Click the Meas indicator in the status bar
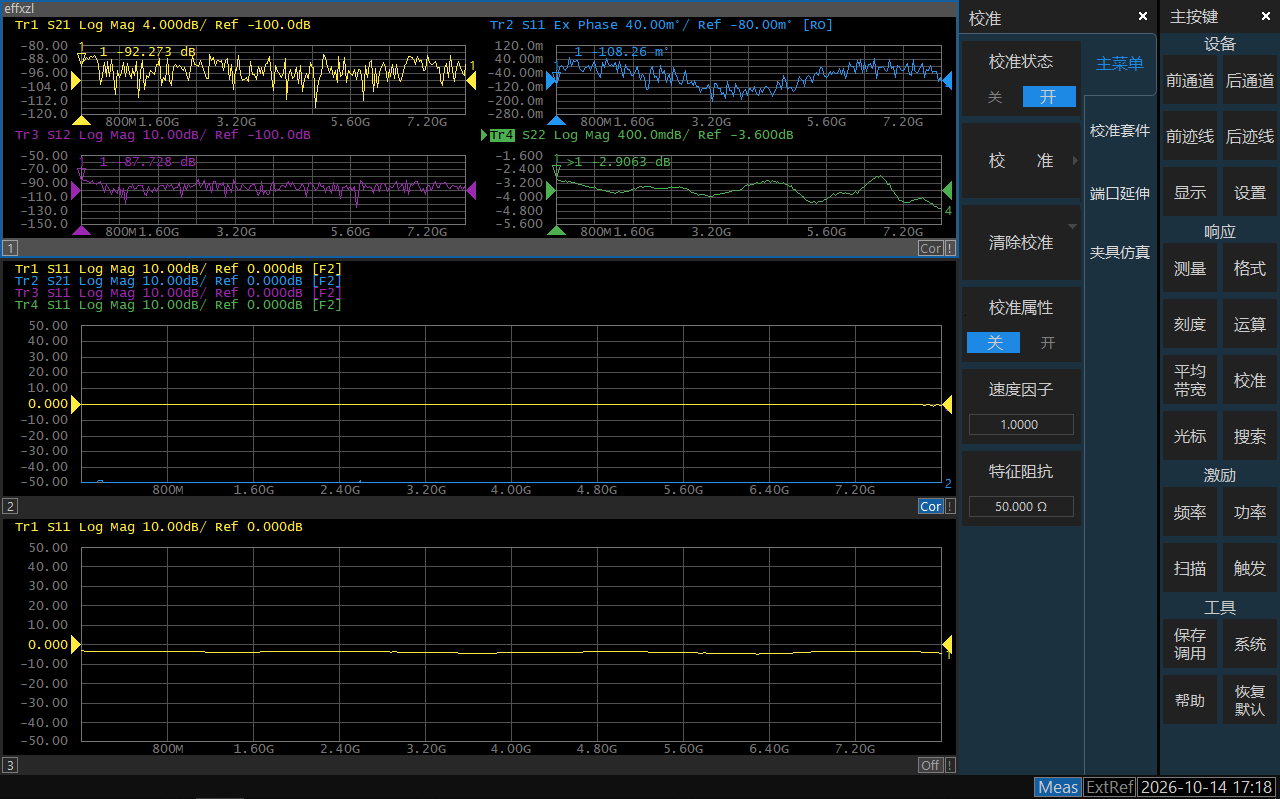Viewport: 1280px width, 799px height. (x=1058, y=787)
